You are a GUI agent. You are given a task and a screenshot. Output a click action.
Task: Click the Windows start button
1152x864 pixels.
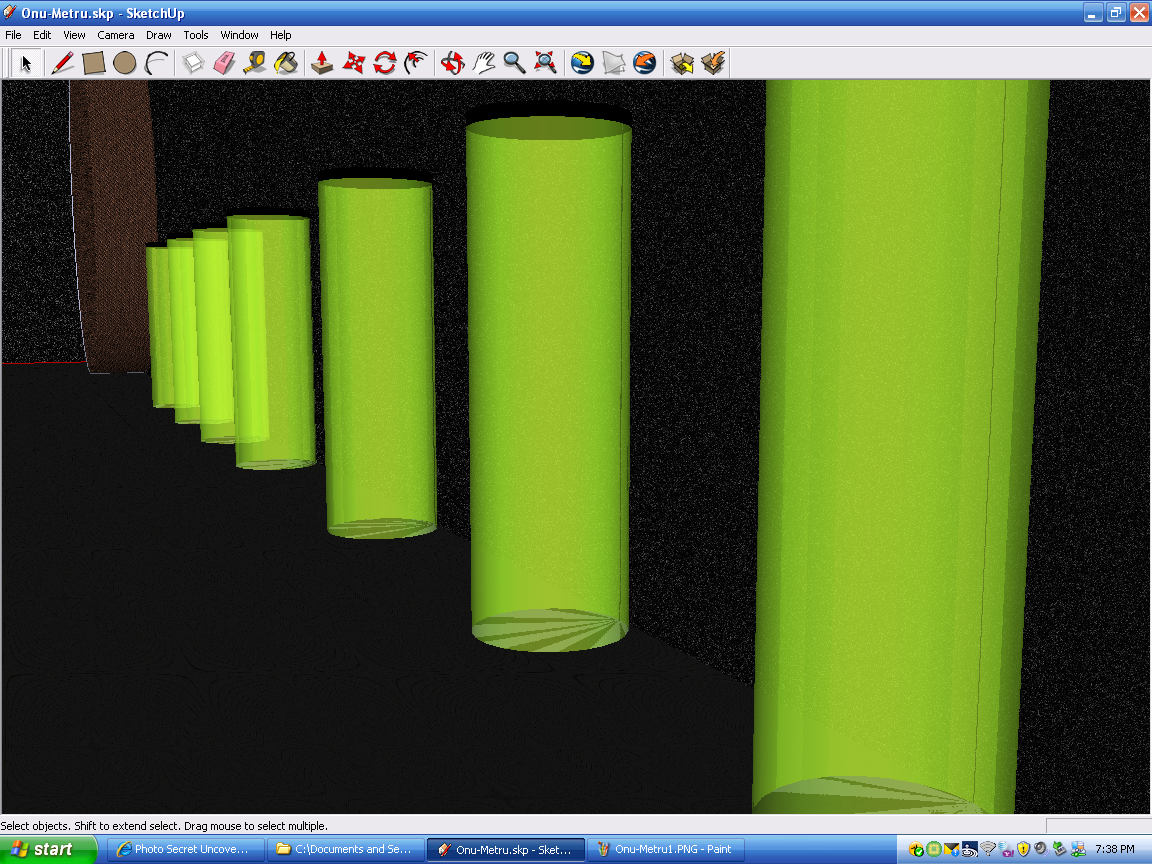[48, 849]
